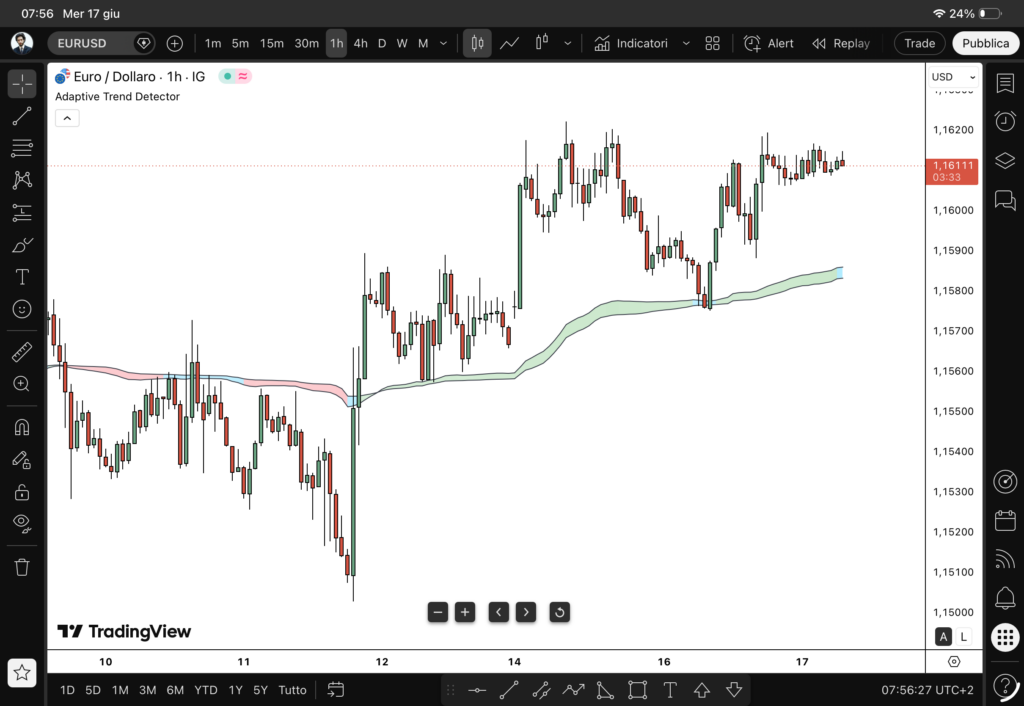Screen dimensions: 1024x706
Task: Open the notifications bell panel
Action: point(1005,597)
